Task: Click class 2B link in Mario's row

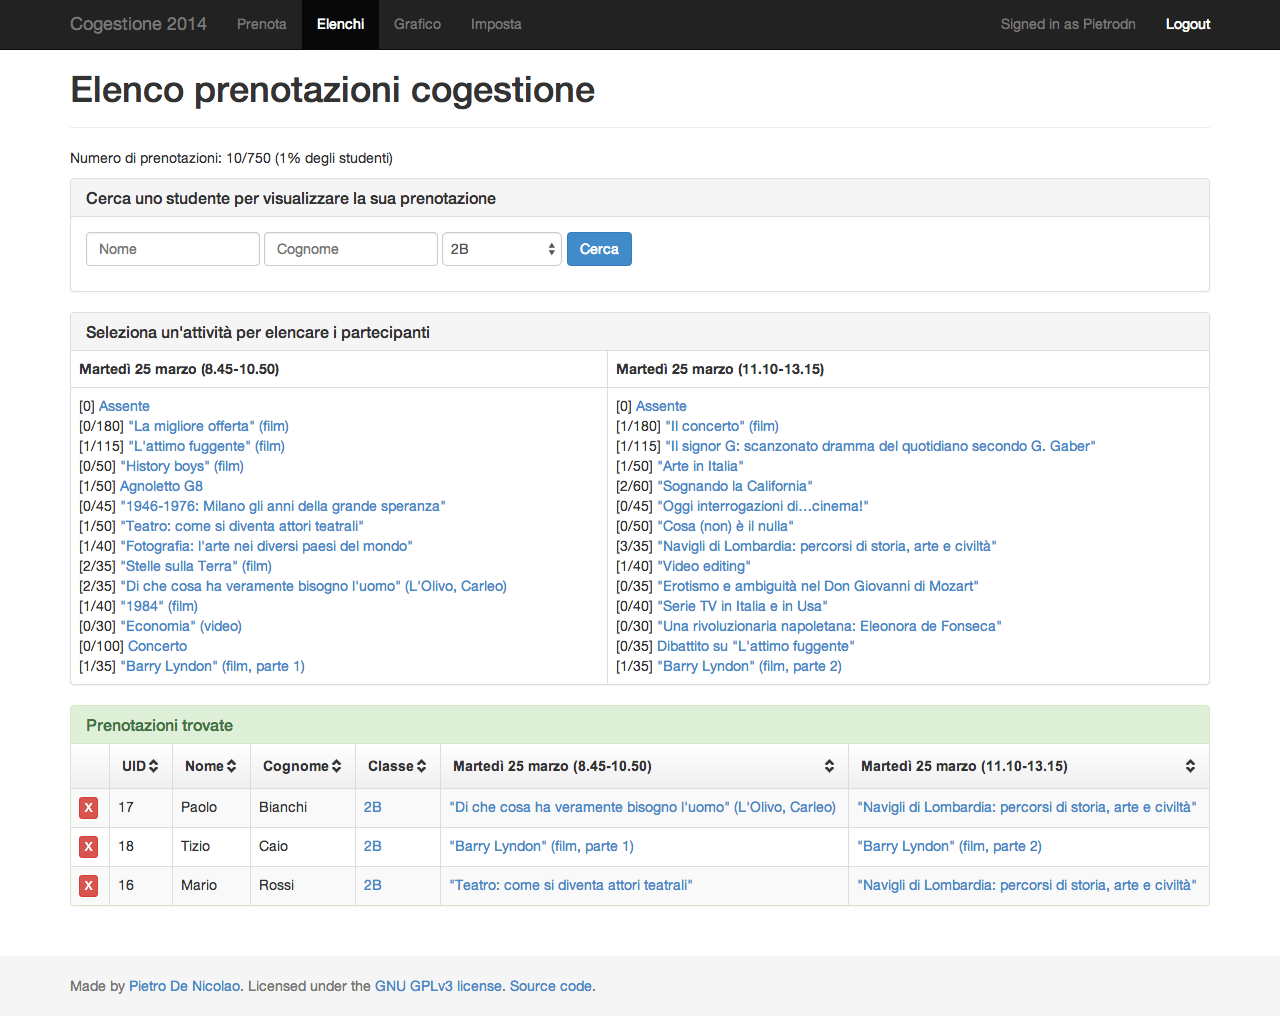Action: 373,885
